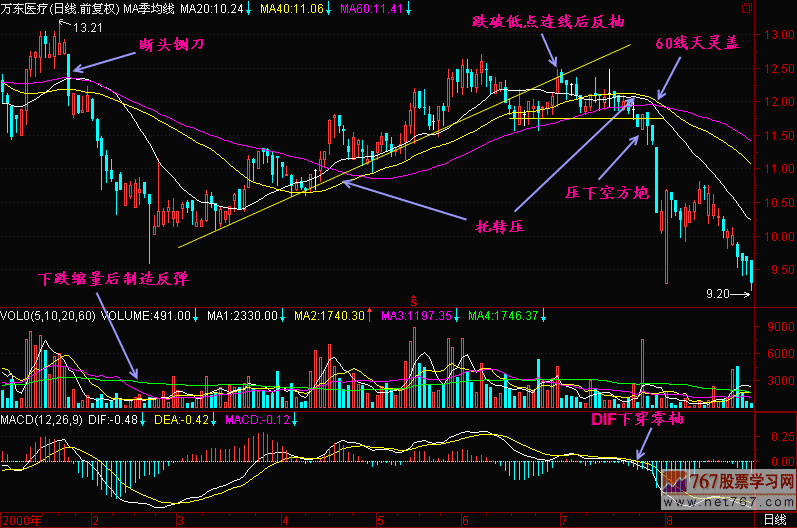Click the 13.21 high price marker
Viewport: 797px width, 528px height.
click(88, 27)
